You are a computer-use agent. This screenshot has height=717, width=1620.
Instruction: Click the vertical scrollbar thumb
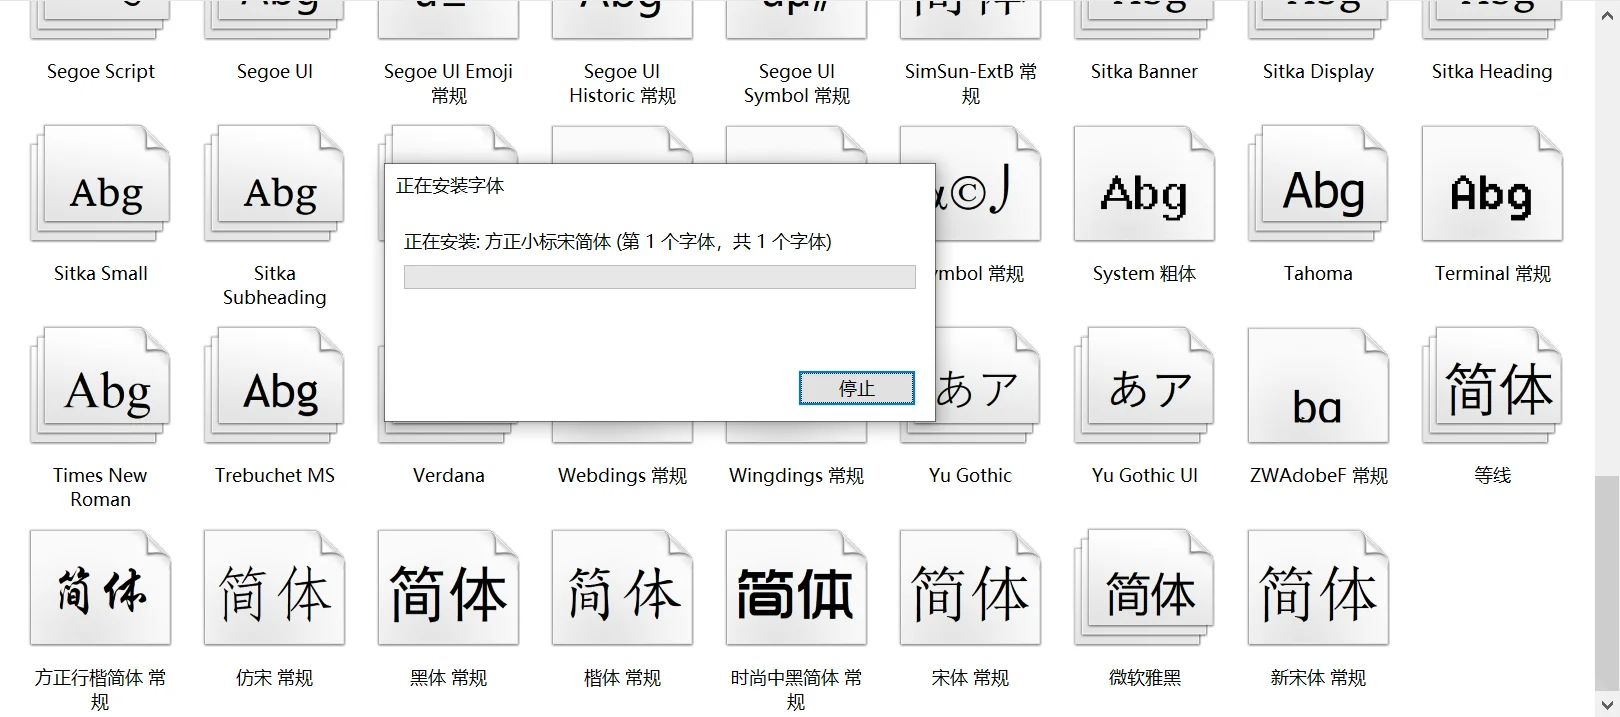[x=1606, y=584]
